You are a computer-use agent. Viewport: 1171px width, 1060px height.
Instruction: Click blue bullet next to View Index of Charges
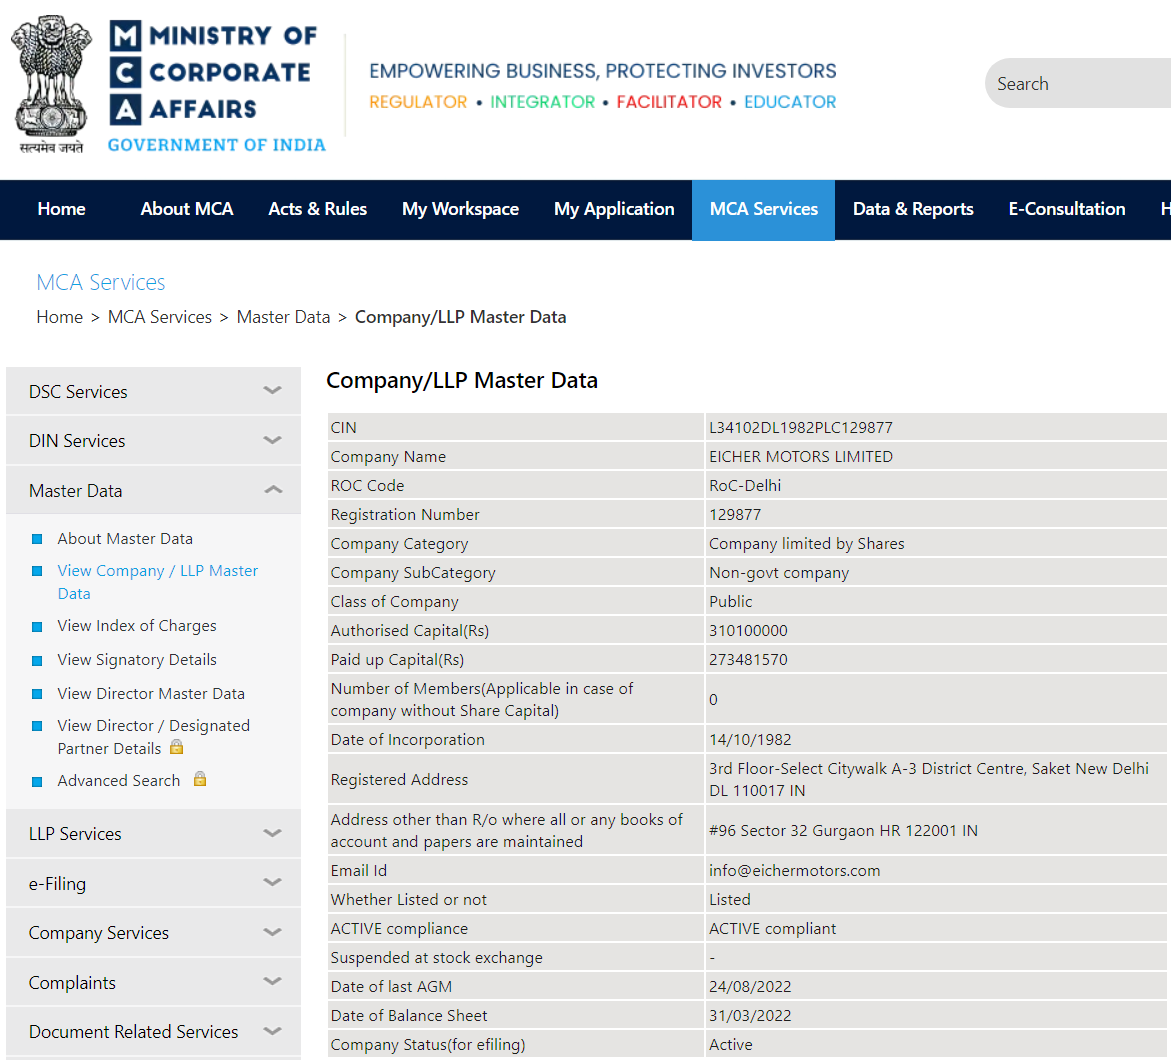[x=37, y=627]
